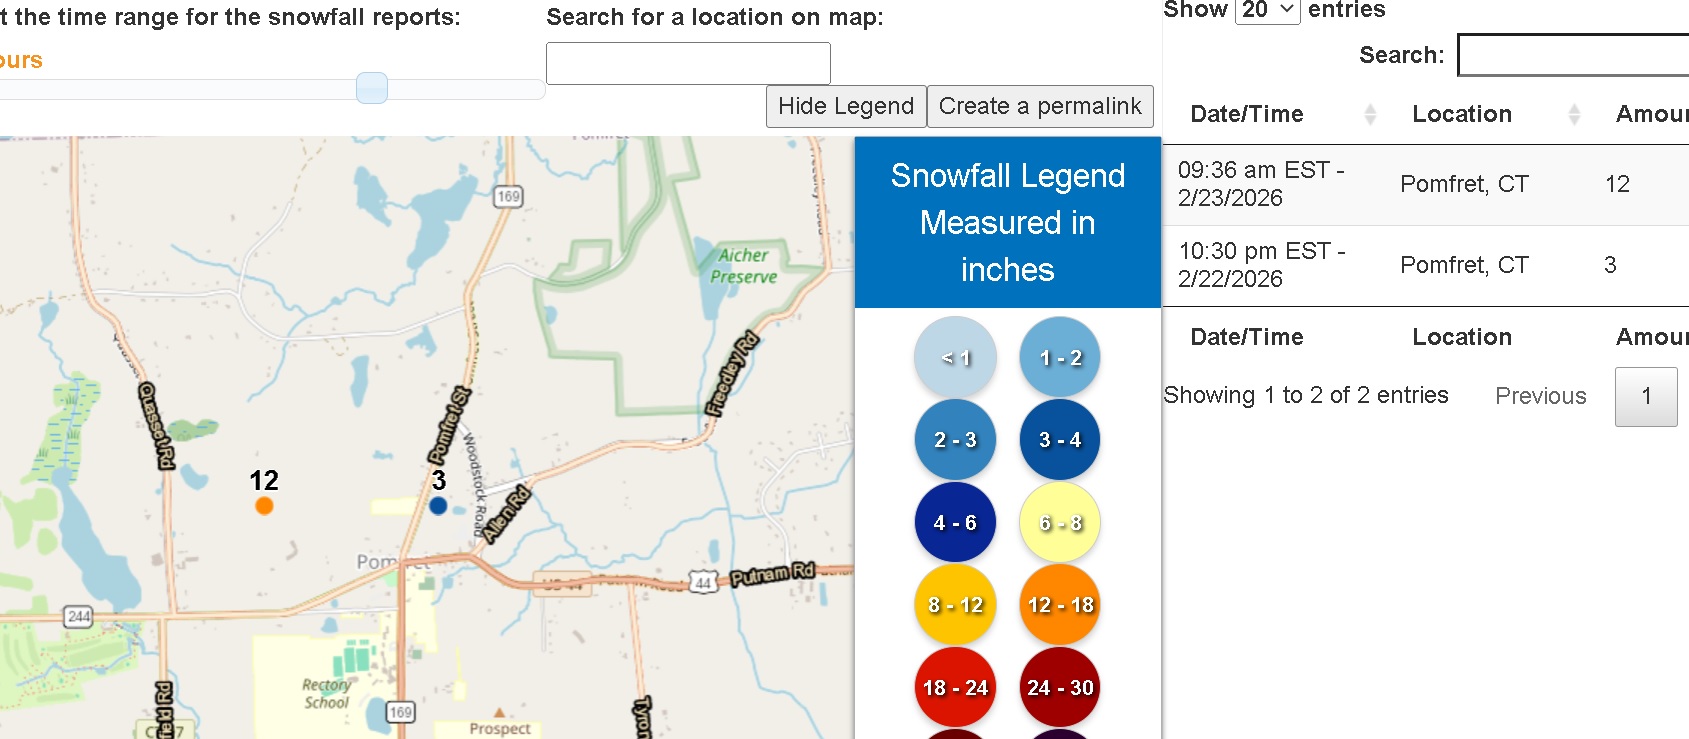Open the entries-per-page dropdown showing 20
The width and height of the screenshot is (1689, 739).
tap(1267, 11)
